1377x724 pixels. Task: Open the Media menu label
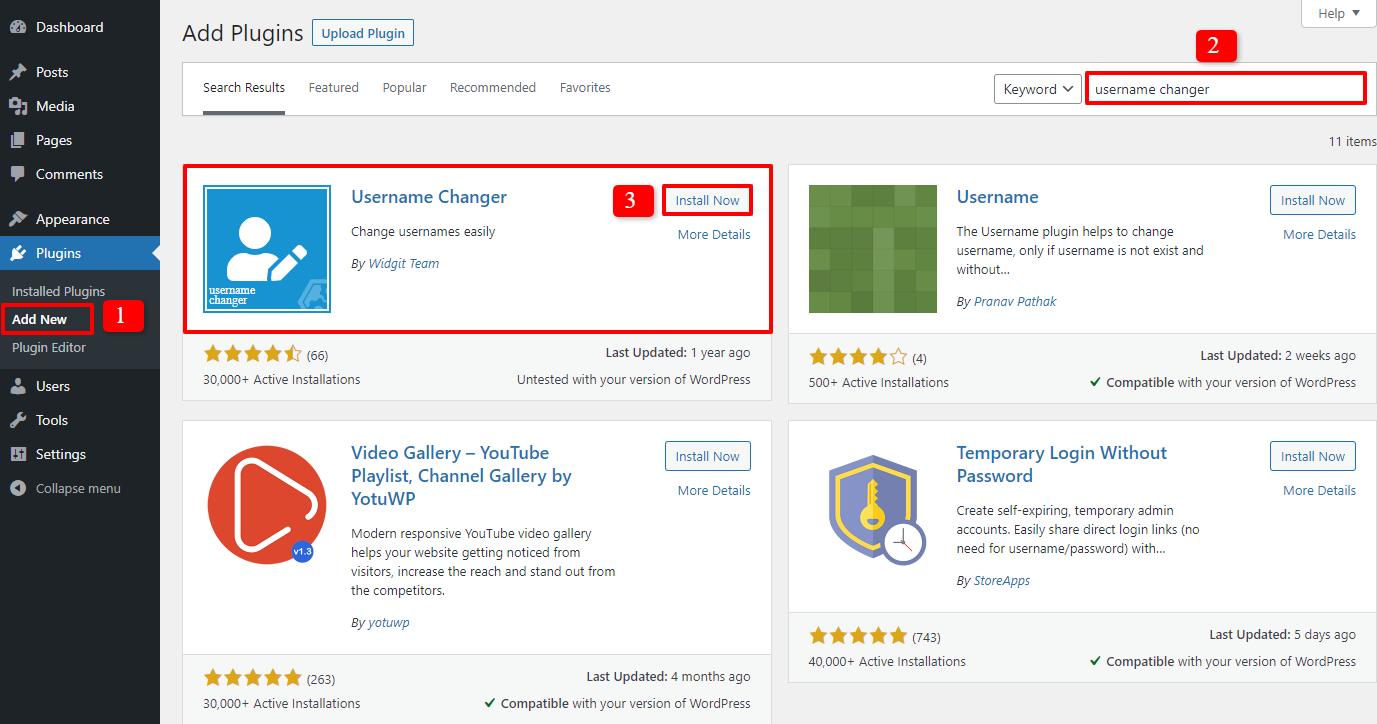pos(55,106)
